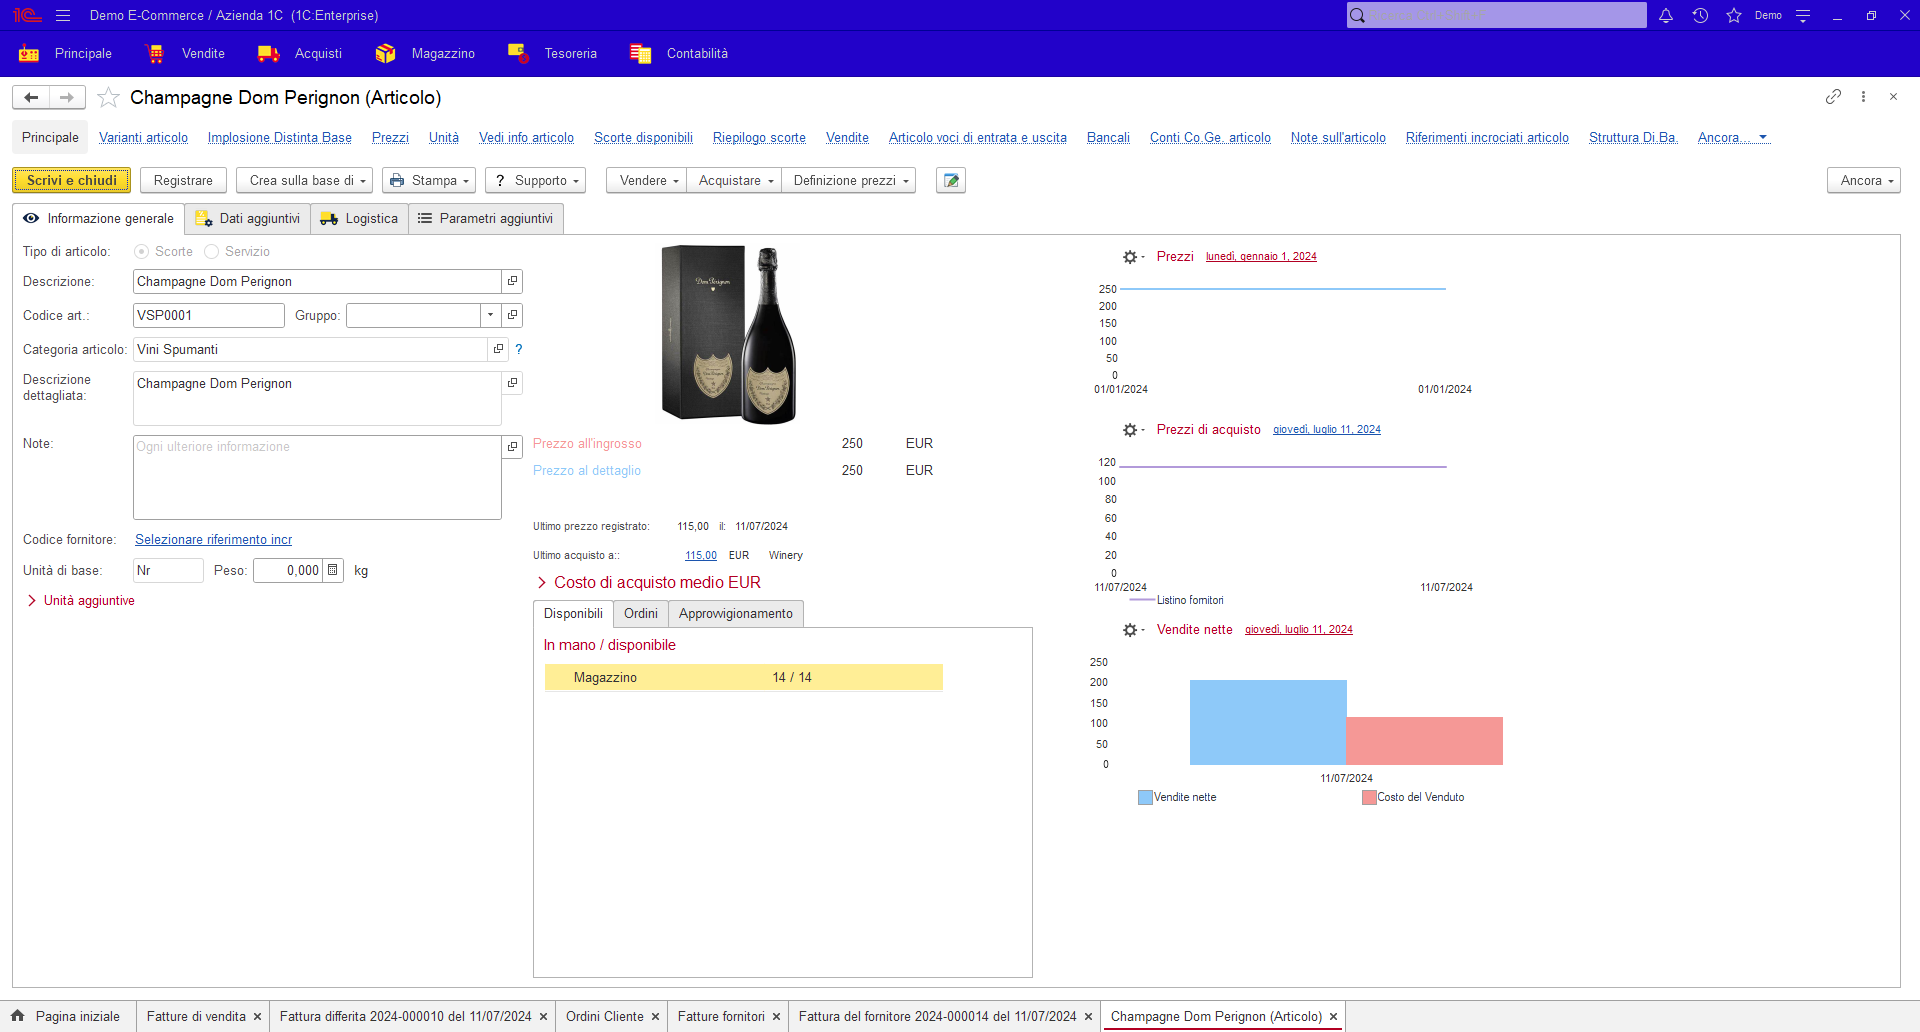This screenshot has height=1032, width=1920.
Task: Open Magazzino section icon
Action: pos(385,53)
